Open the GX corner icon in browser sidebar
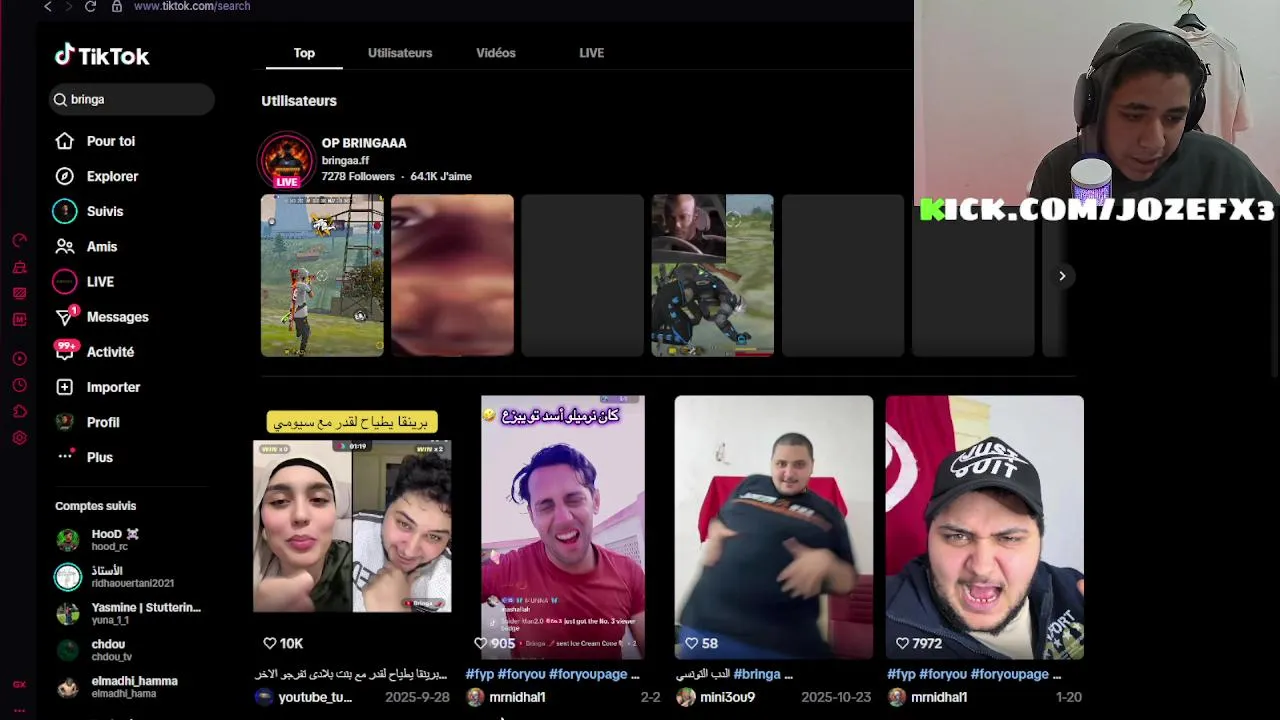The width and height of the screenshot is (1280, 720). 19,684
